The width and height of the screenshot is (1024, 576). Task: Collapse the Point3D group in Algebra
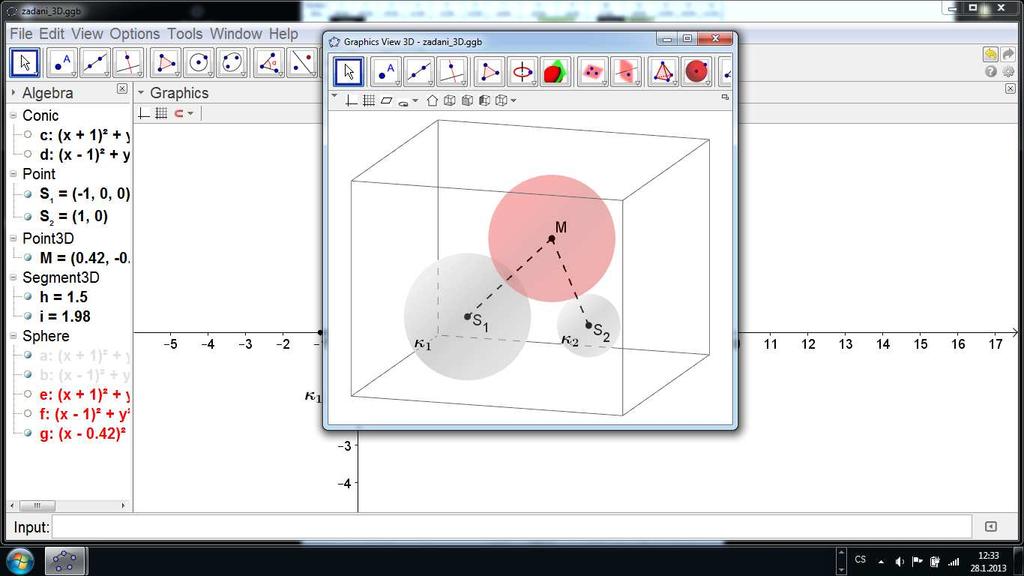pyautogui.click(x=13, y=238)
